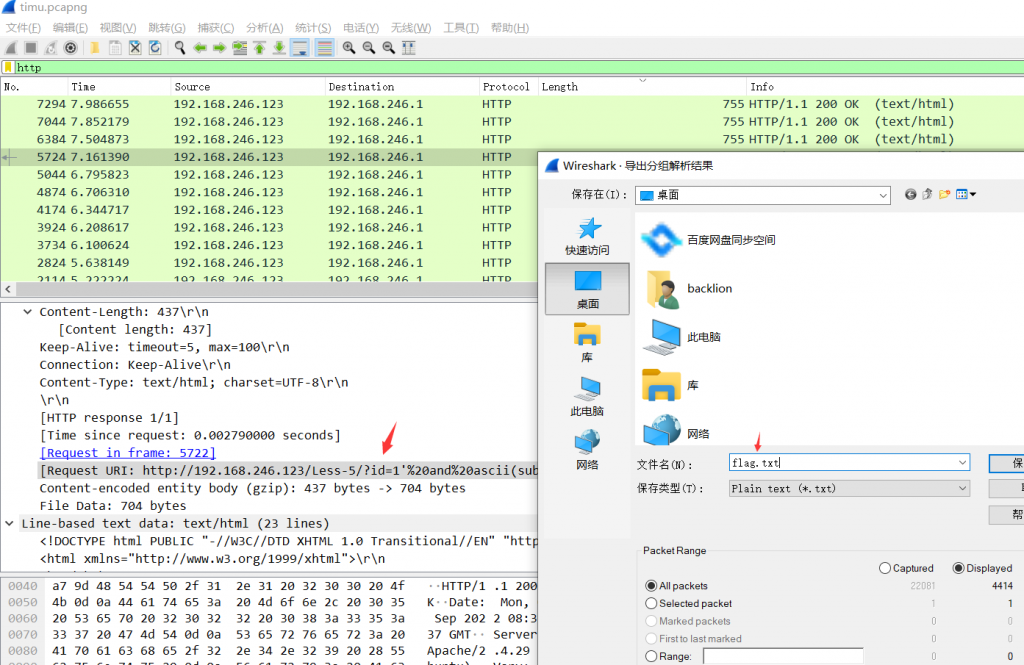The image size is (1024, 665).
Task: Click the zoom in toolbar icon
Action: (x=349, y=47)
